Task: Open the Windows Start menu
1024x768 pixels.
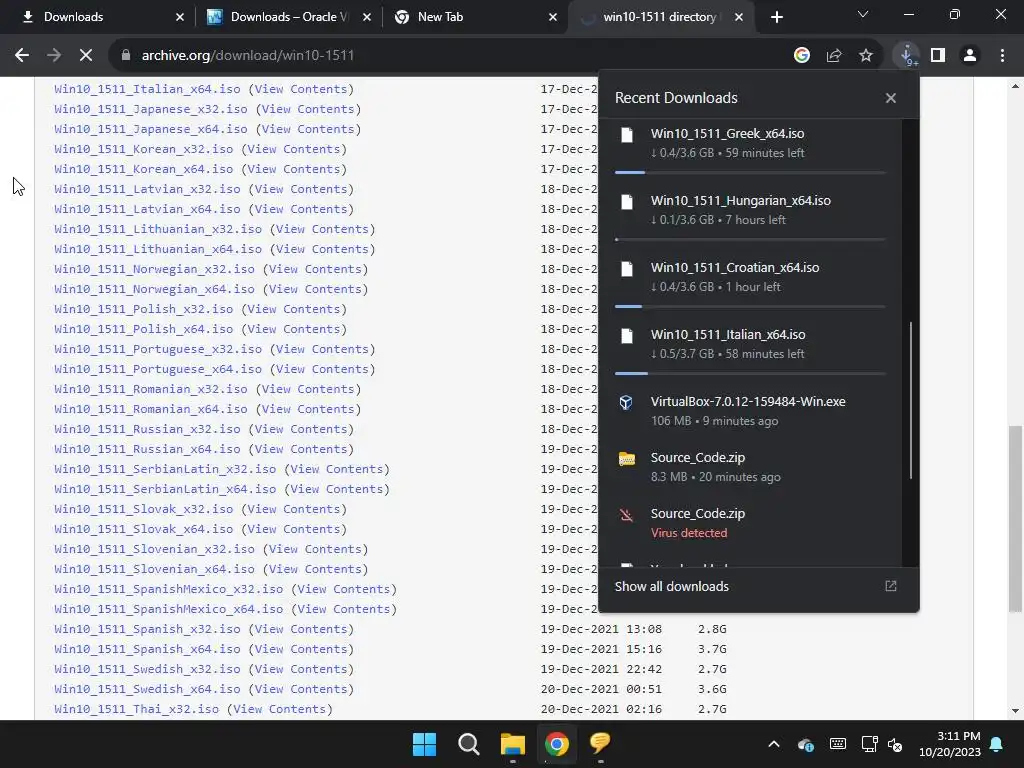Action: click(424, 744)
